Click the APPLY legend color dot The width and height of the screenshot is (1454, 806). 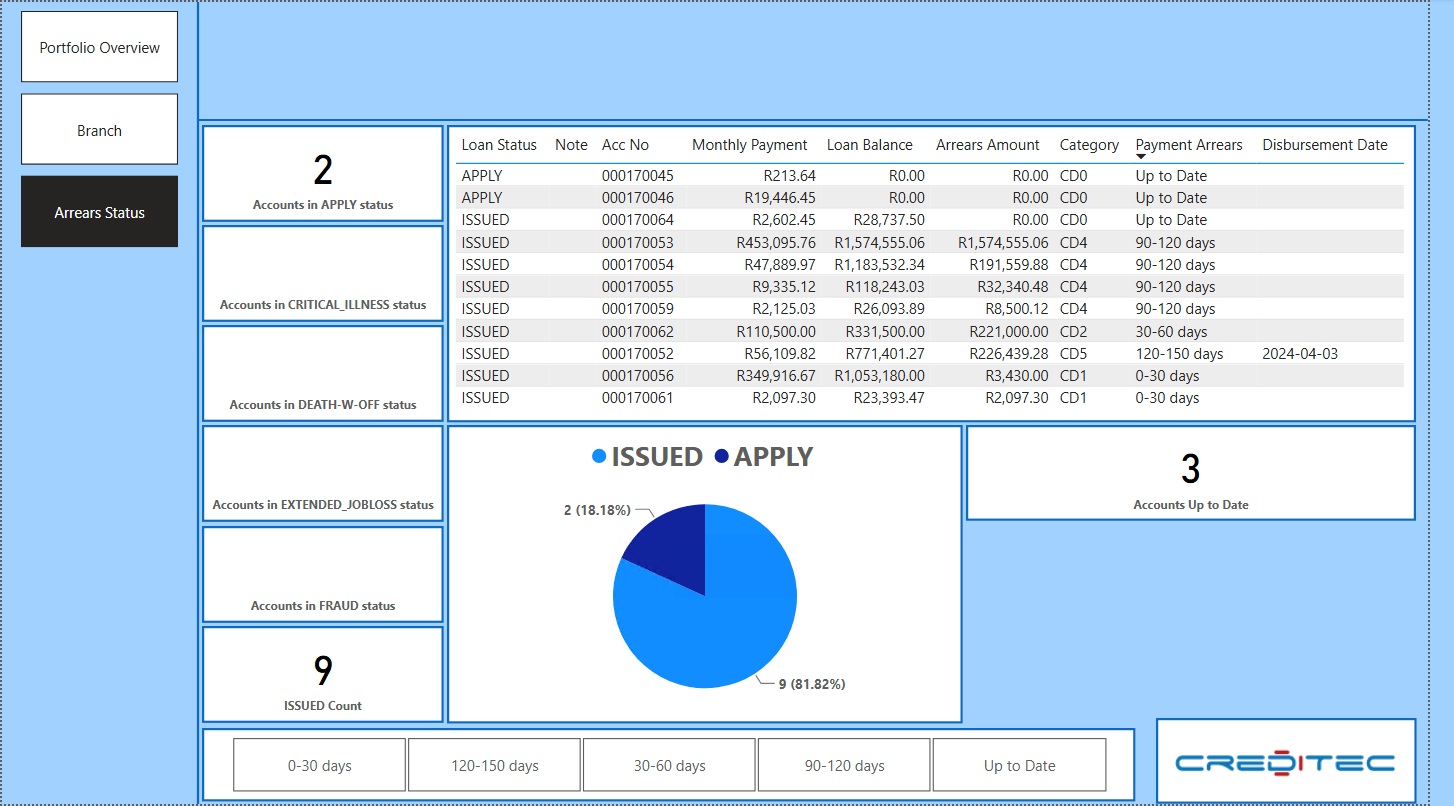point(721,456)
